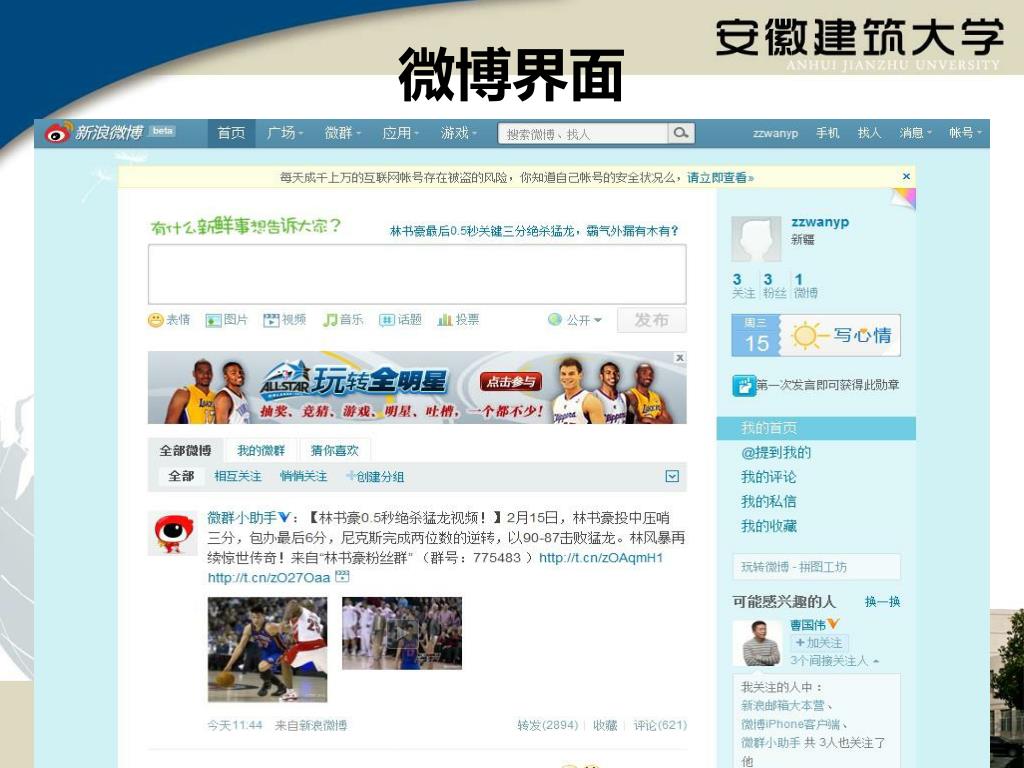The width and height of the screenshot is (1024, 768).
Task: Click 微群小助手 username link
Action: [x=242, y=518]
